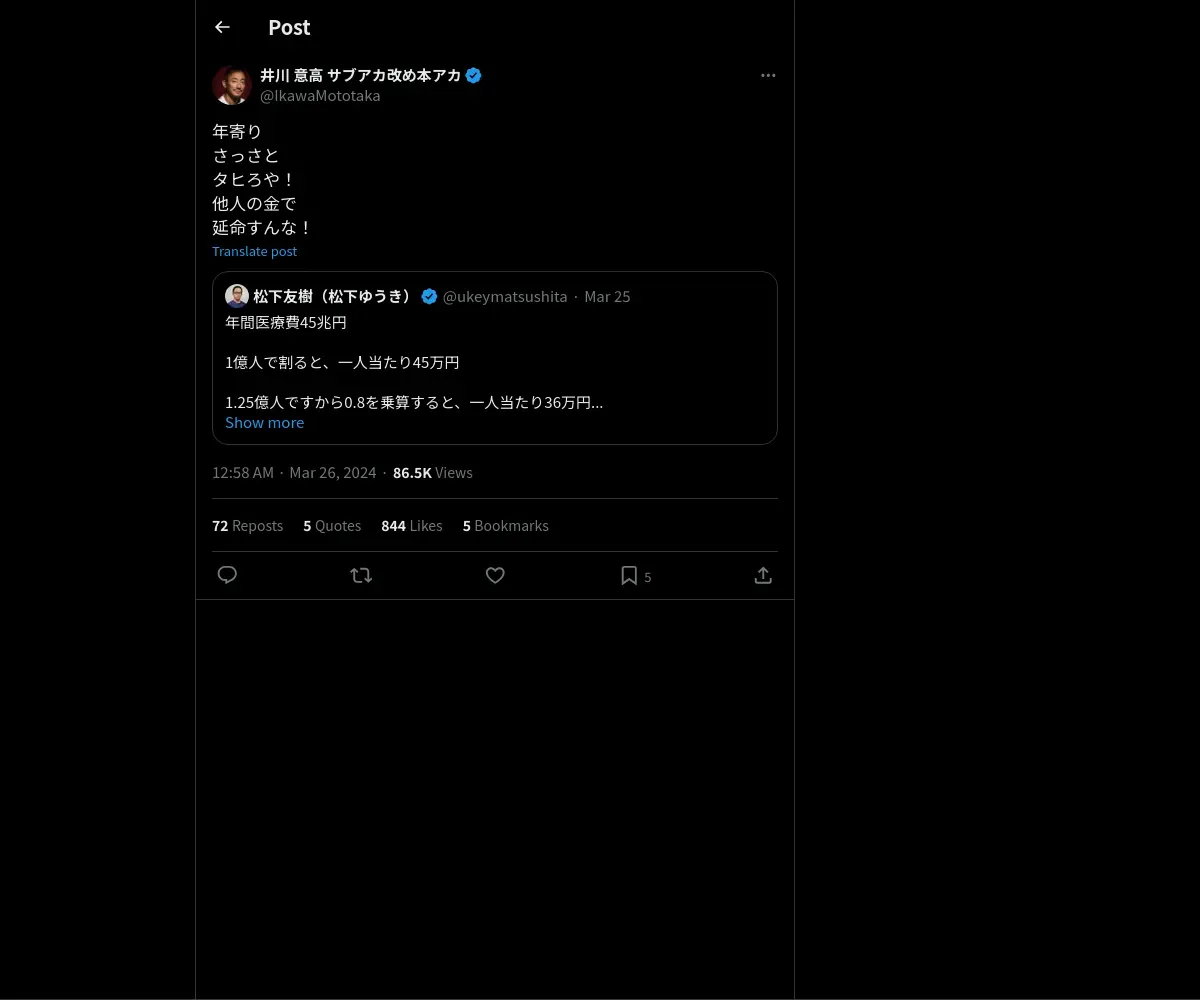Image resolution: width=1200 pixels, height=1000 pixels.
Task: Open the 松下友樹 quoted author avatar
Action: pyautogui.click(x=237, y=296)
